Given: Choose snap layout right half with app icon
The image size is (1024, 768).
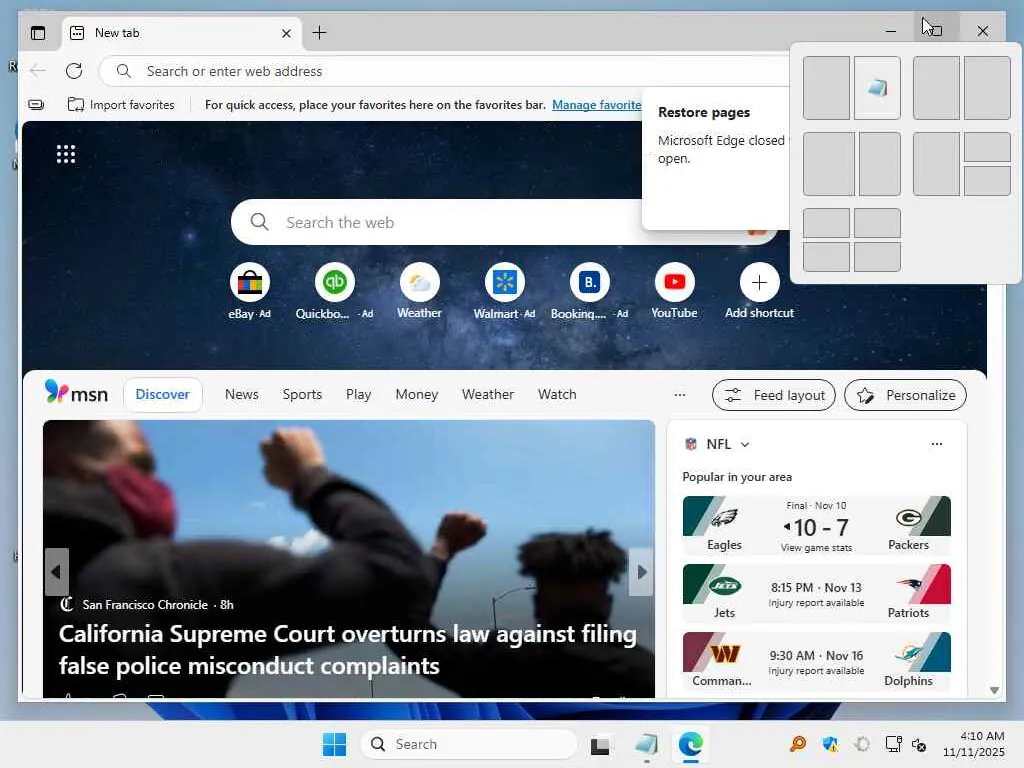Looking at the screenshot, I should pyautogui.click(x=877, y=88).
